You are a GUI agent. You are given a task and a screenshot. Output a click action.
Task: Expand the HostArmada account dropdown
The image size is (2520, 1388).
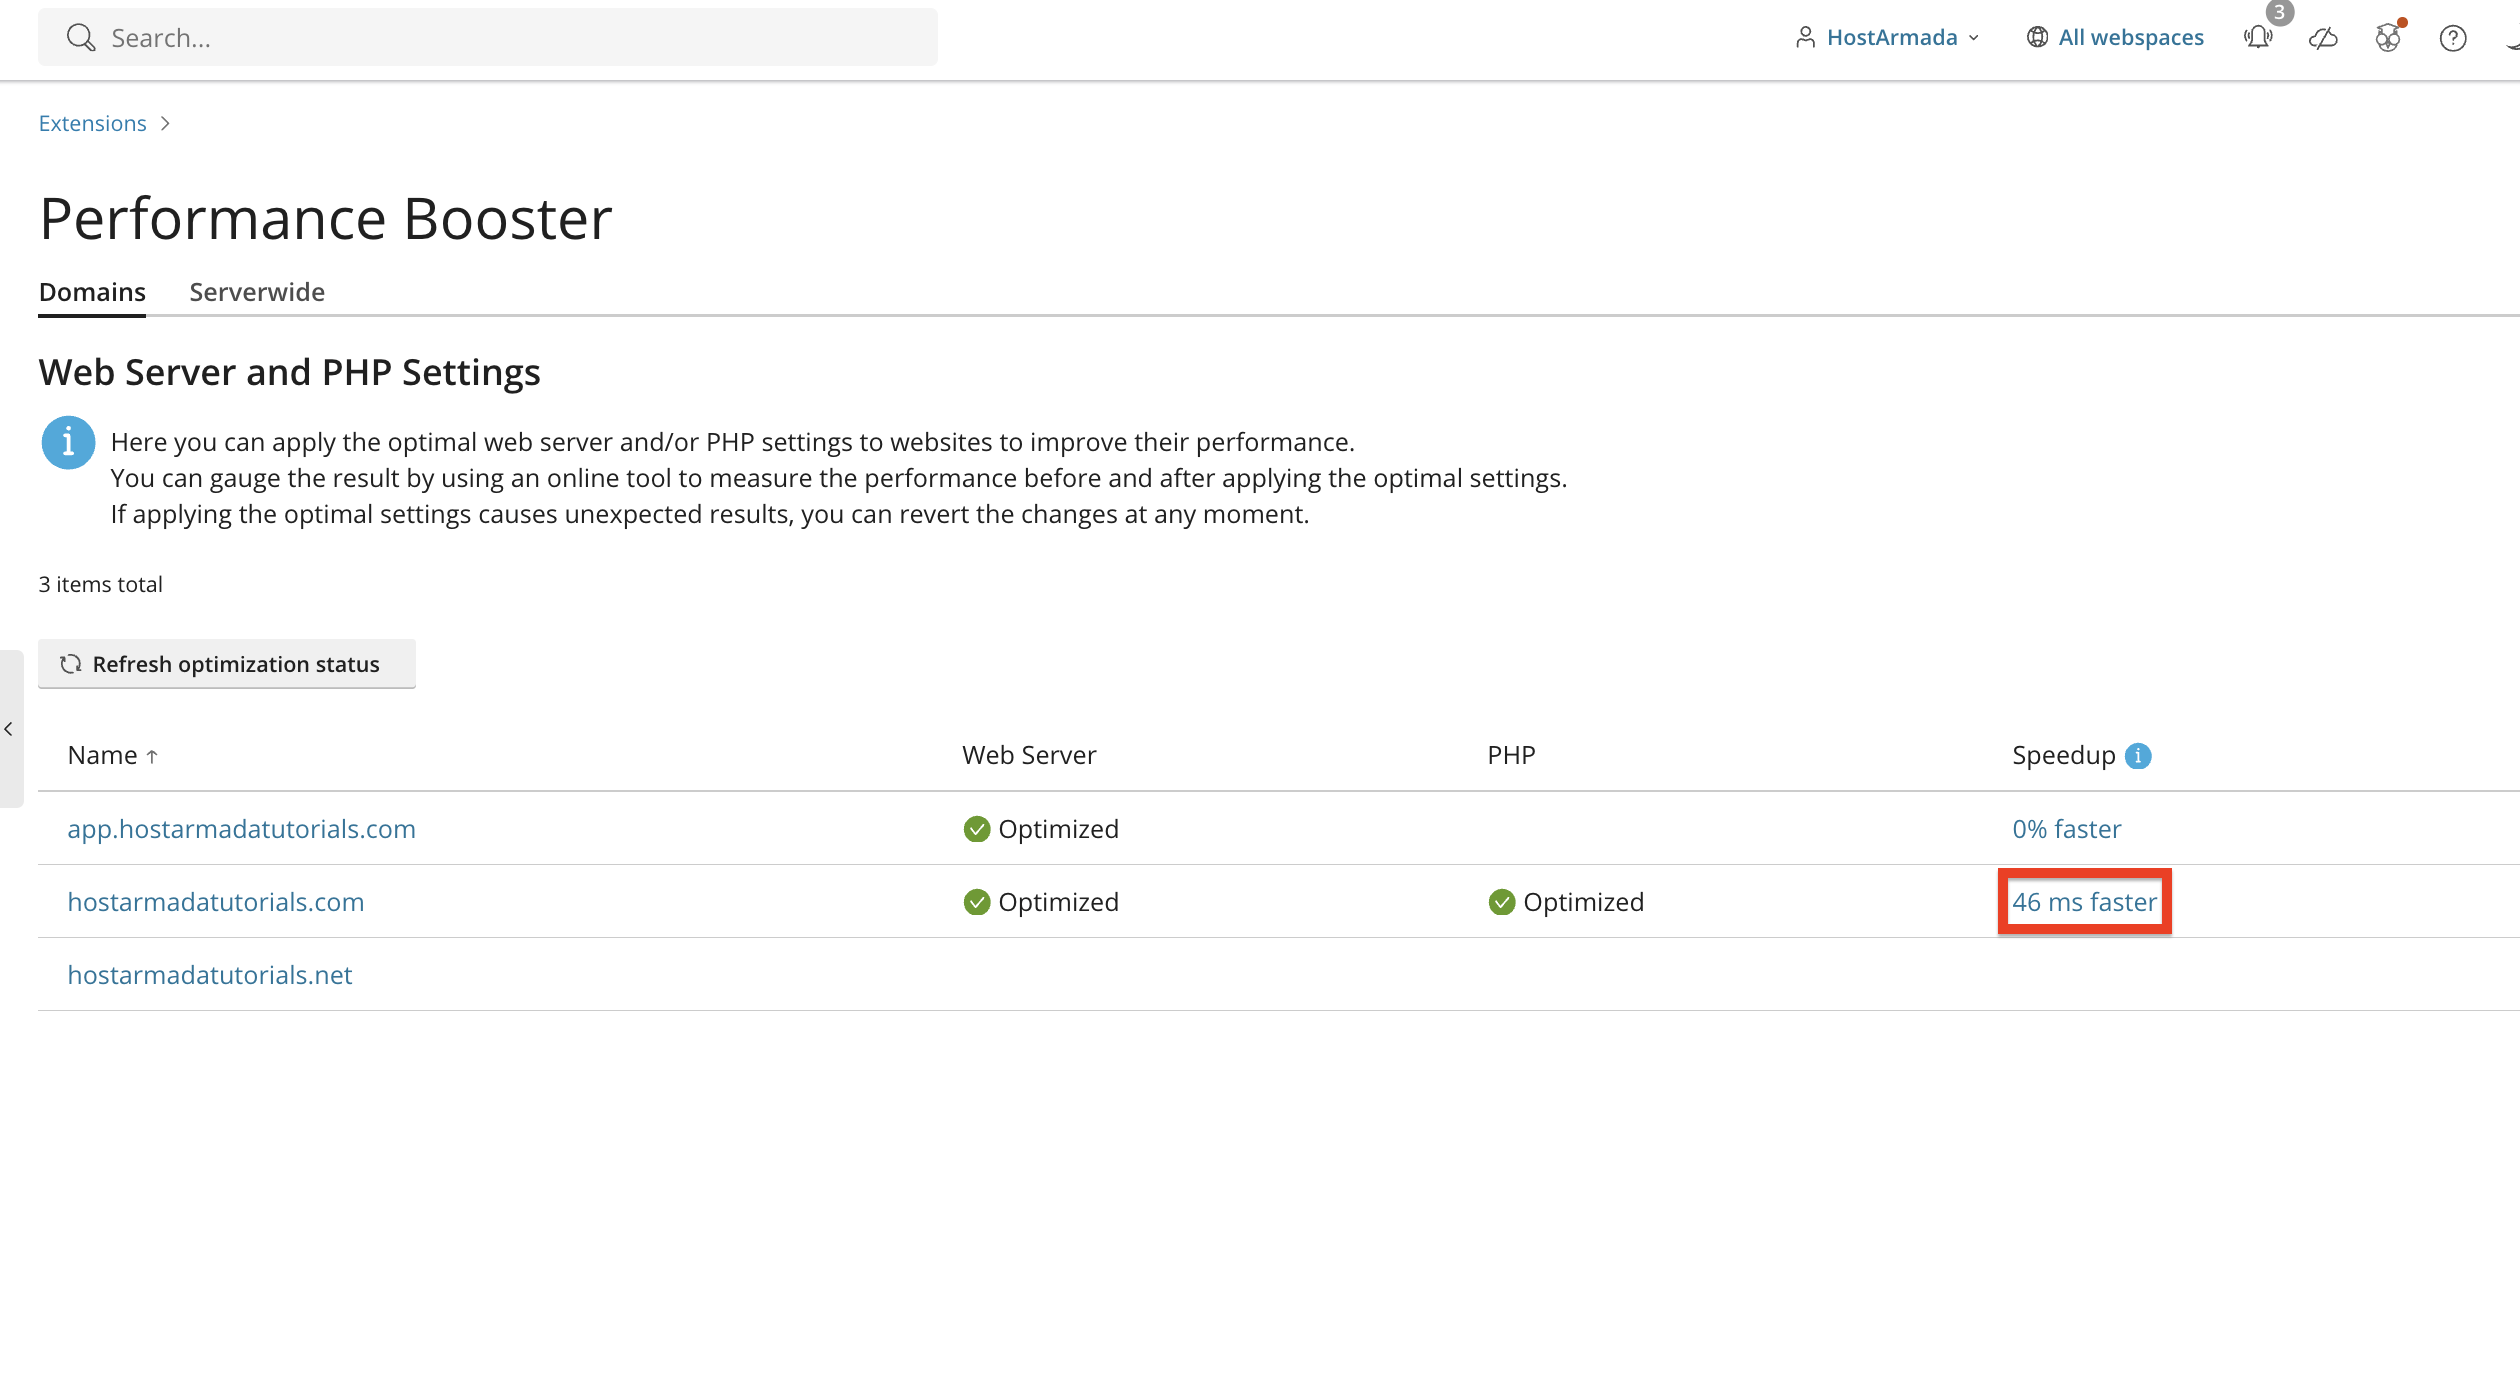(x=1887, y=37)
